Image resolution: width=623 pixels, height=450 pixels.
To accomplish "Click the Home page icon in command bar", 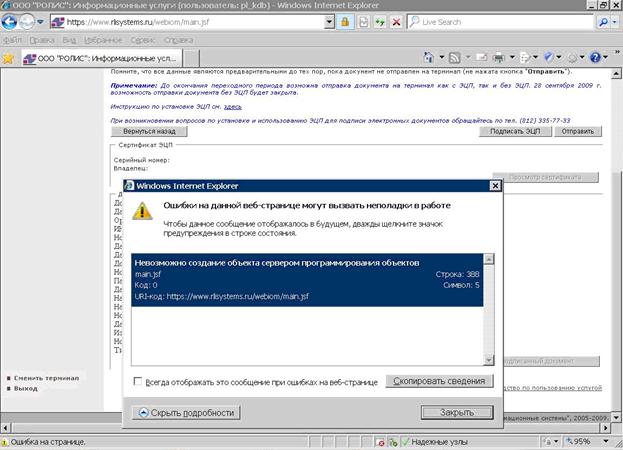I will [429, 58].
